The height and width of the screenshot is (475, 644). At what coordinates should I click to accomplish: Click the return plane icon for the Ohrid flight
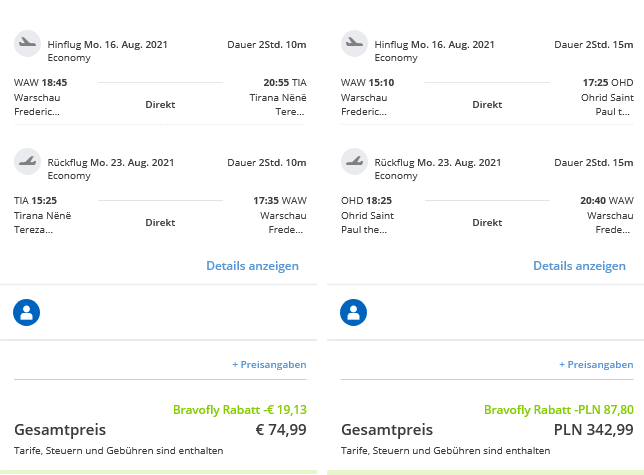(354, 161)
